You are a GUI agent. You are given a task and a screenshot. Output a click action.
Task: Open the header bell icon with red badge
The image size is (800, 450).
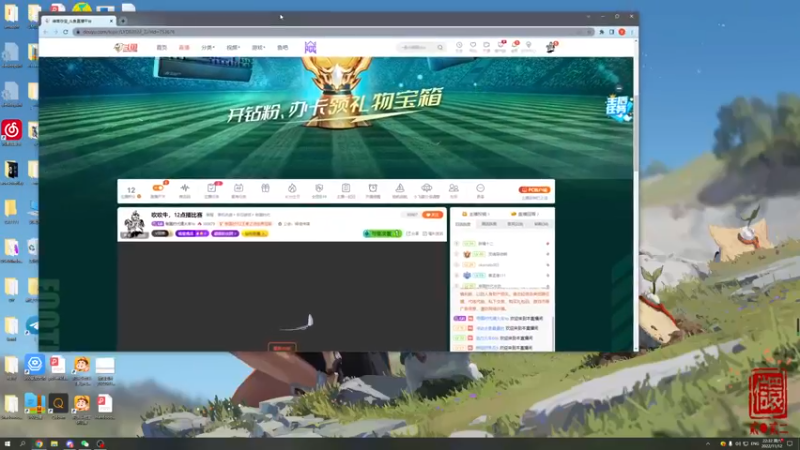(514, 46)
